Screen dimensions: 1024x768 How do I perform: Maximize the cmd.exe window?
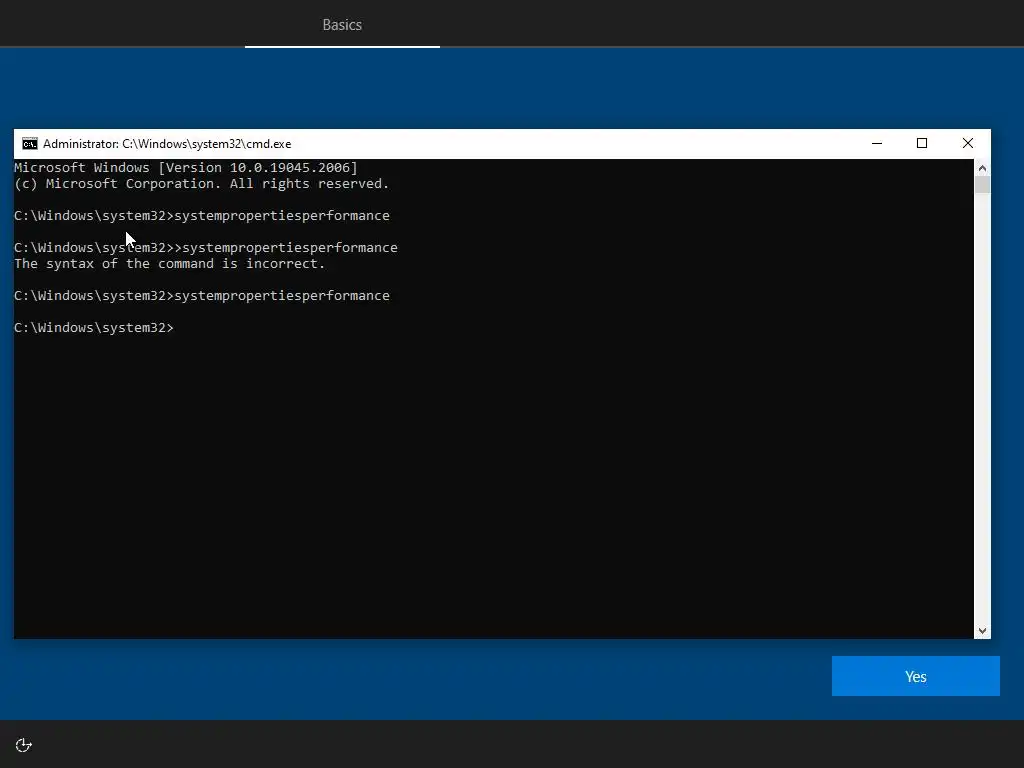921,144
